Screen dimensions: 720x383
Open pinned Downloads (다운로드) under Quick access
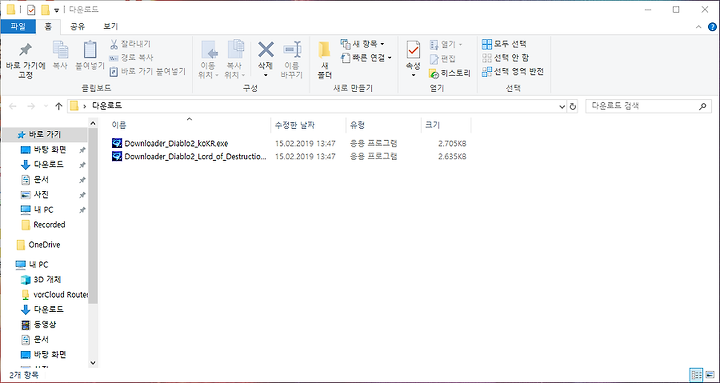(48, 164)
